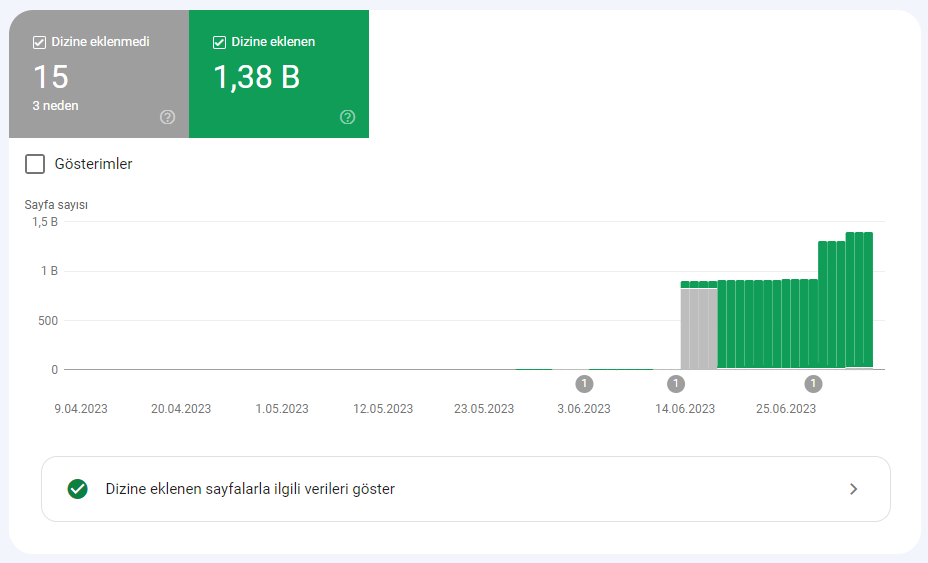Open Dizine eklenen sayfalarla ilgili verileri göster
Image resolution: width=928 pixels, height=563 pixels.
point(466,489)
